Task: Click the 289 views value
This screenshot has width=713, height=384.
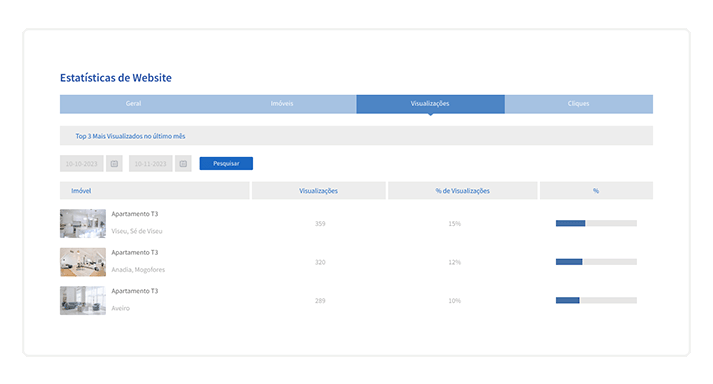Action: (320, 301)
